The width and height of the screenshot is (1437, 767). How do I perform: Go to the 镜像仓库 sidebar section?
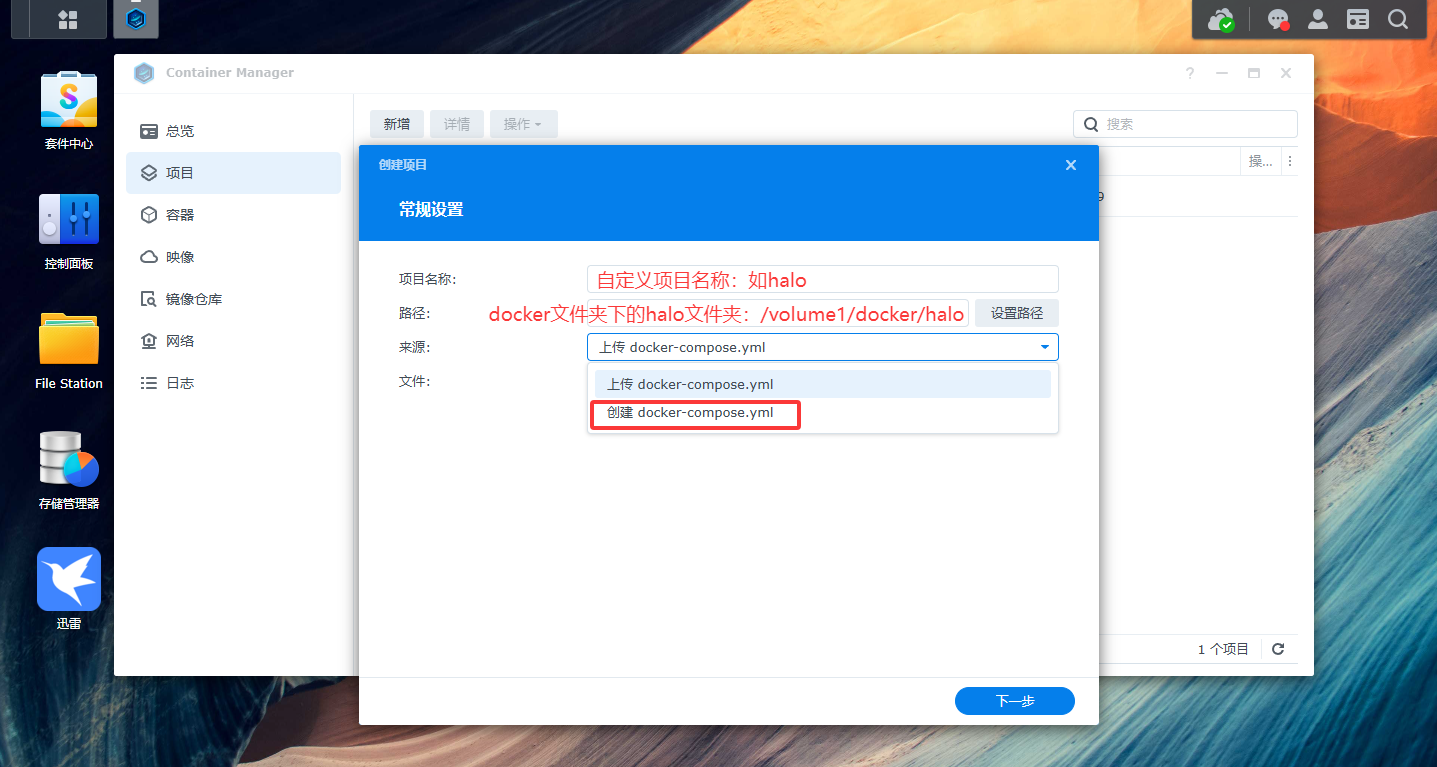[193, 299]
